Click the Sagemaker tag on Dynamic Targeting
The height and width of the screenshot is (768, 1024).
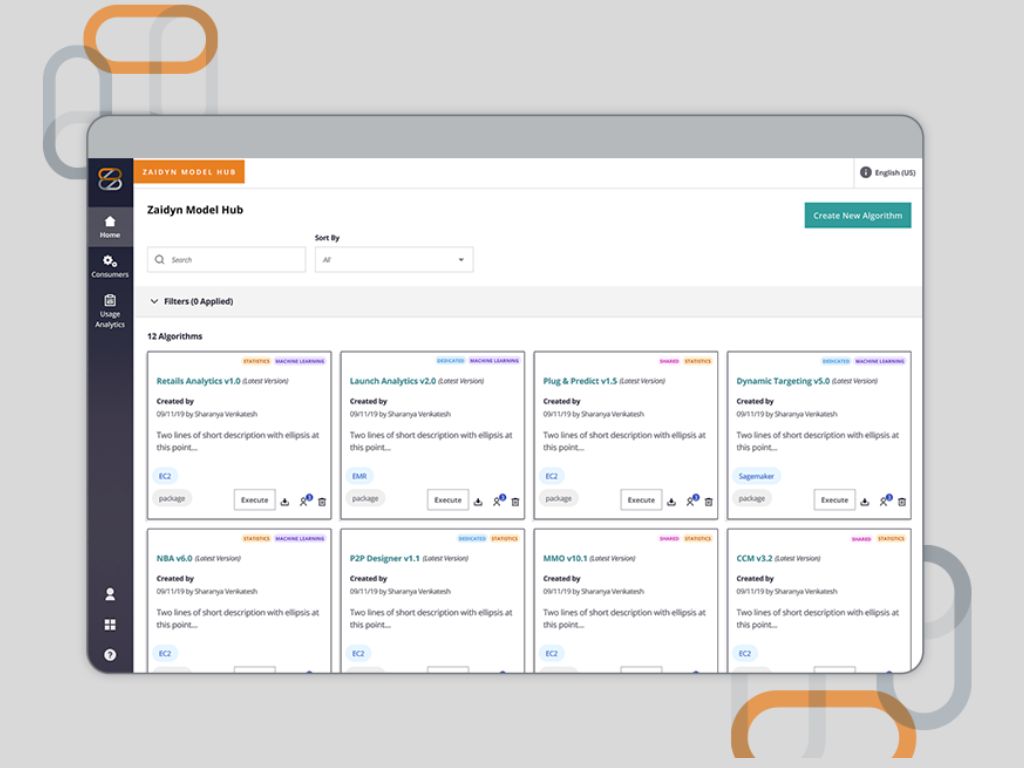757,476
